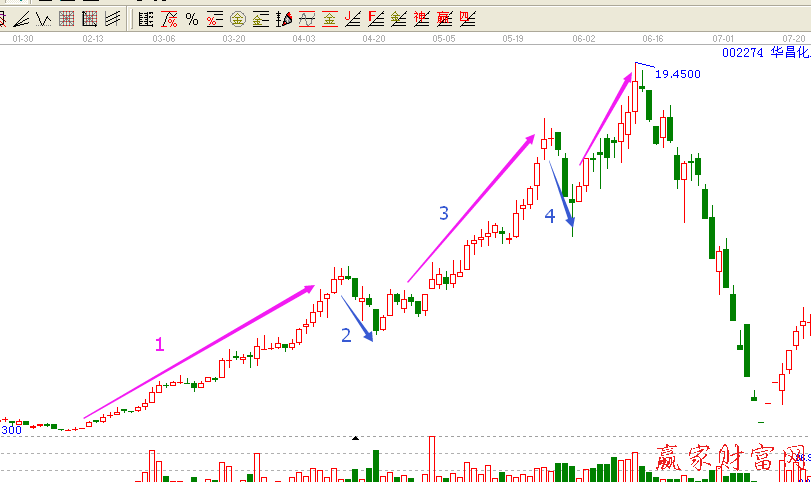Click the 金 icon with red underline
This screenshot has height=482, width=811.
[329, 18]
